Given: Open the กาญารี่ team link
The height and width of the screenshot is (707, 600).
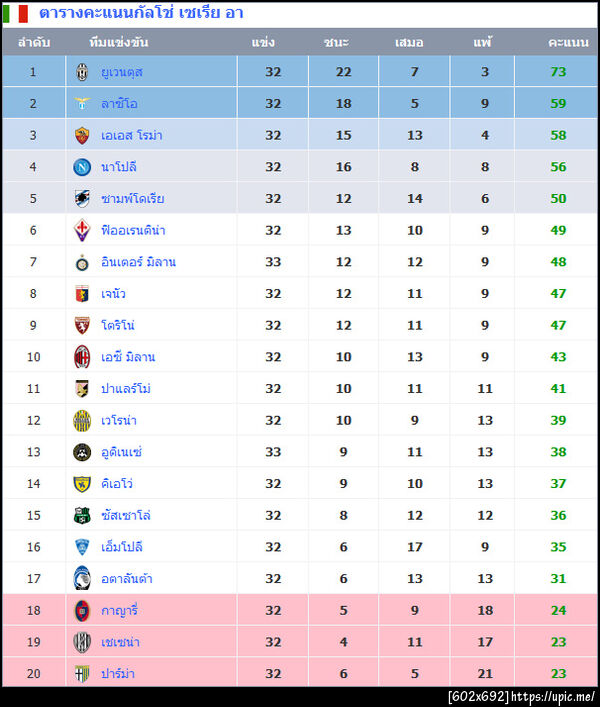Looking at the screenshot, I should [118, 610].
